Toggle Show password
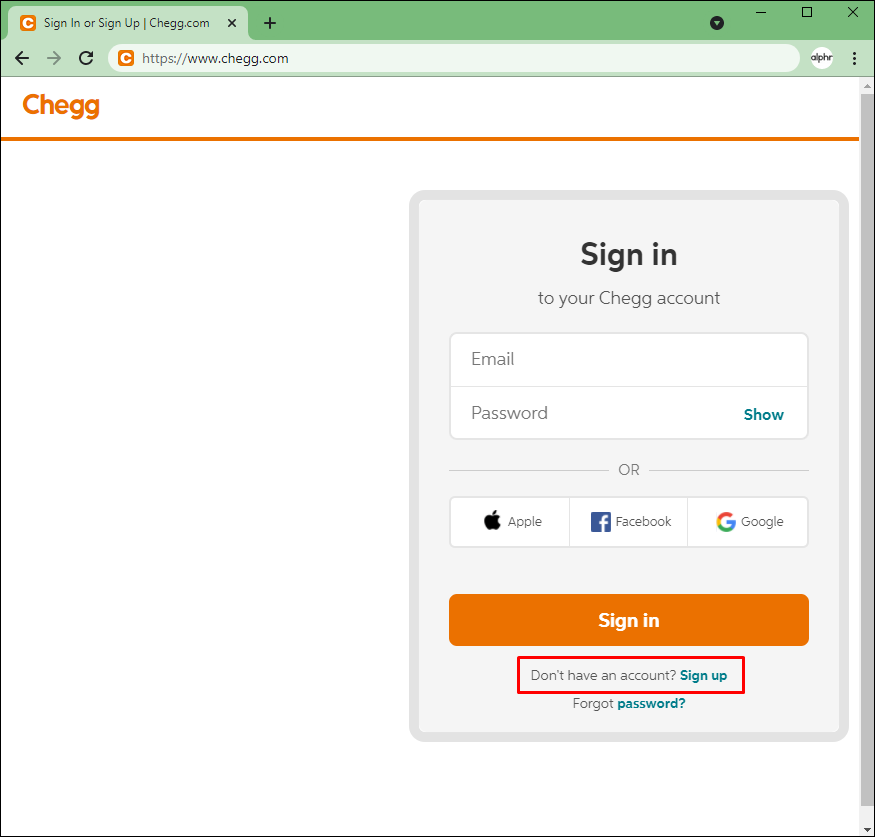 (x=763, y=415)
